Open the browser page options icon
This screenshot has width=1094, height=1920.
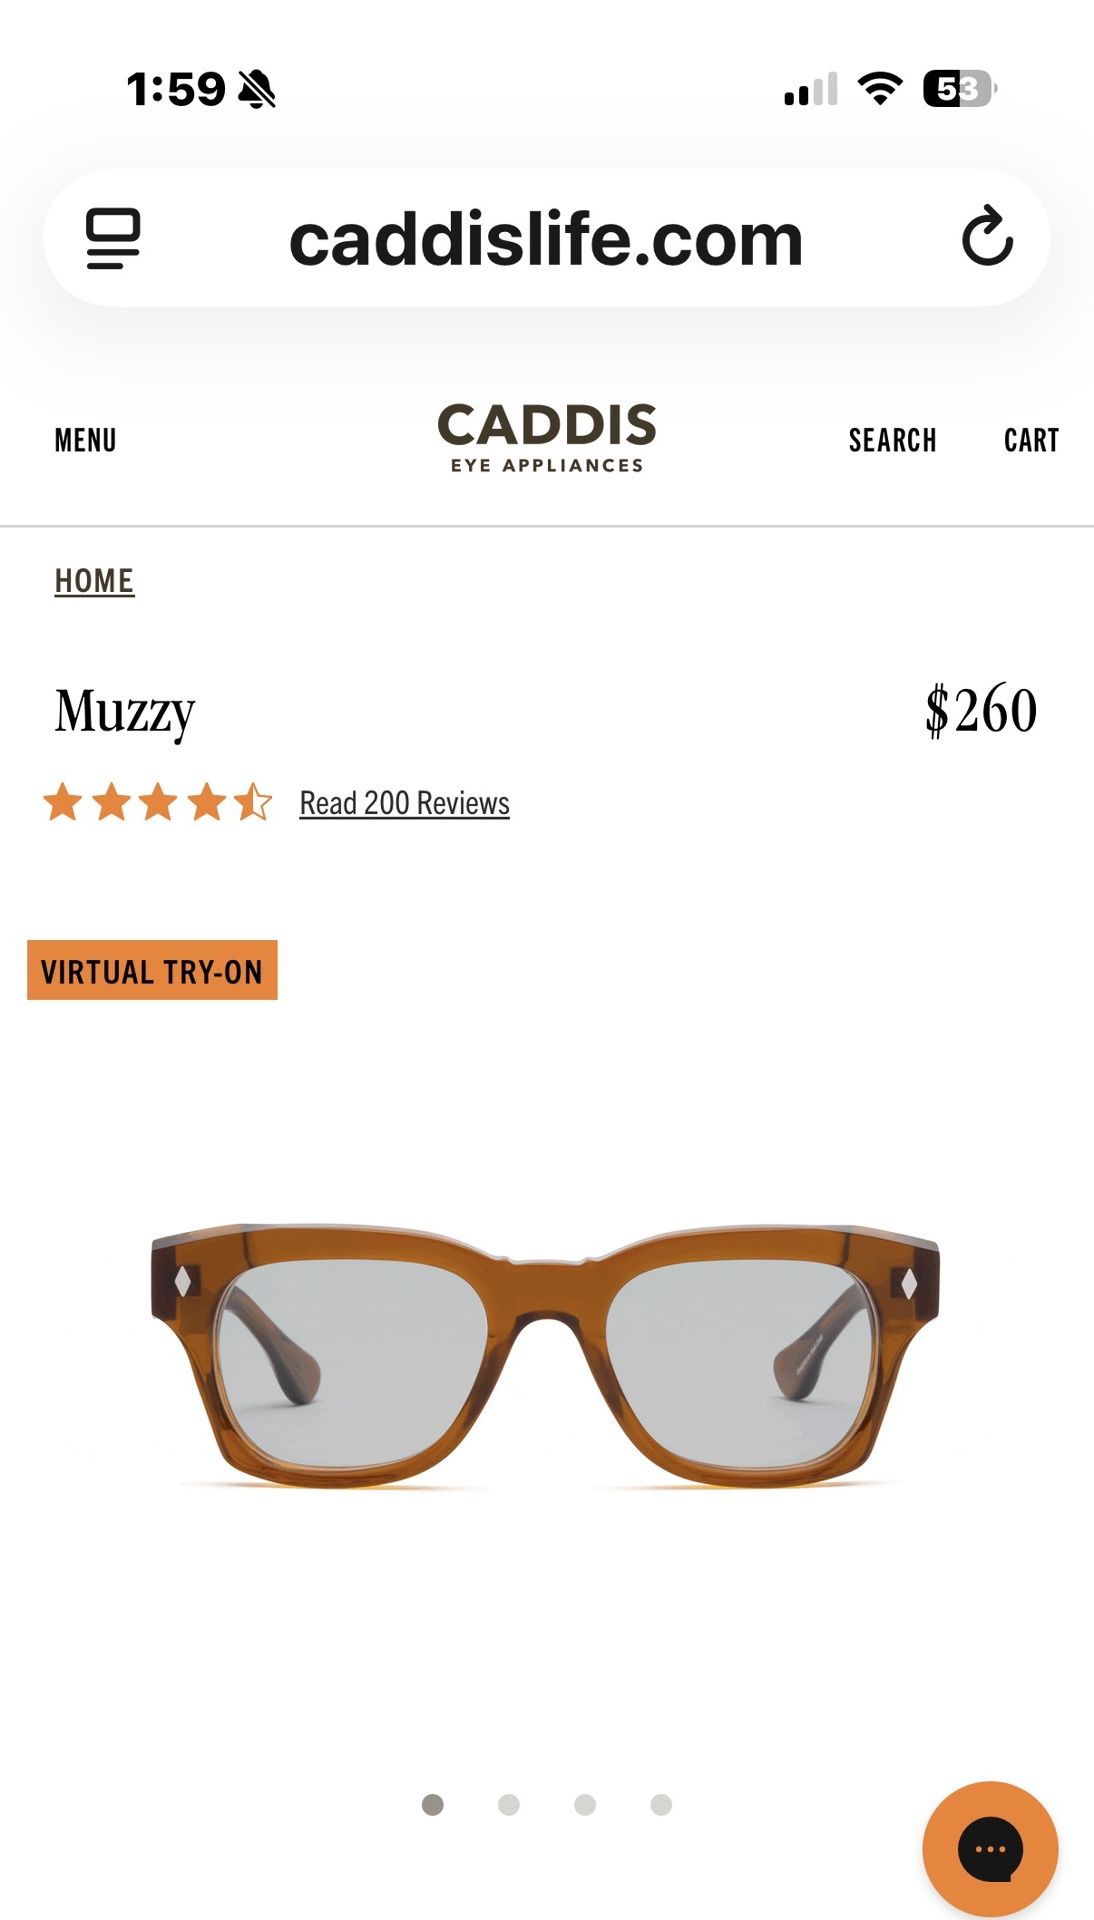coord(113,238)
